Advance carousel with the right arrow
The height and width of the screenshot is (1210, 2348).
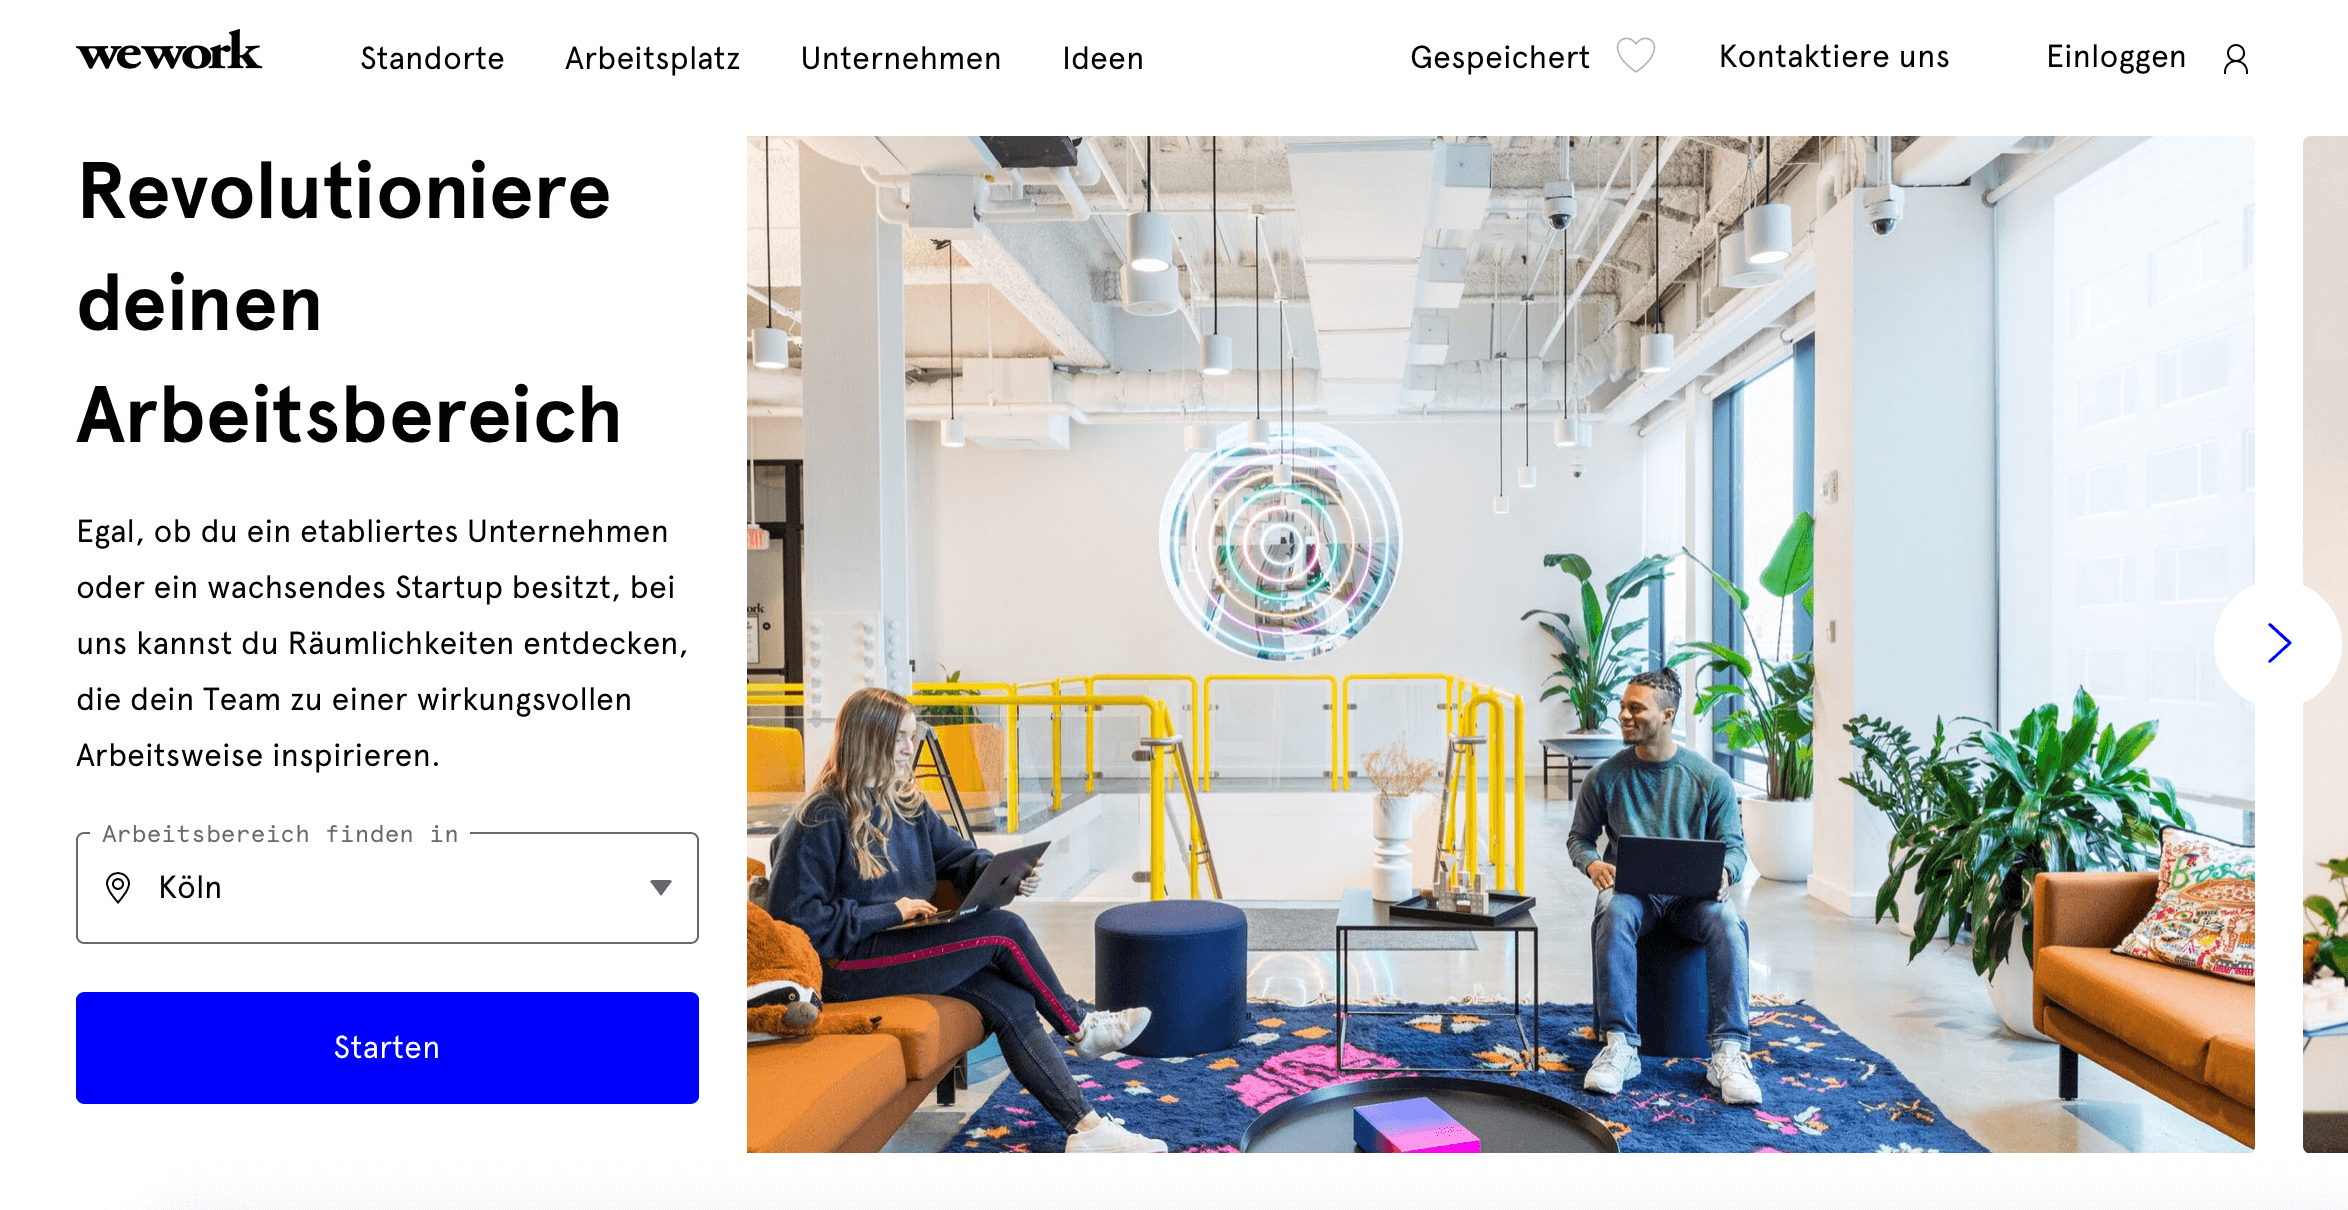[x=2278, y=643]
